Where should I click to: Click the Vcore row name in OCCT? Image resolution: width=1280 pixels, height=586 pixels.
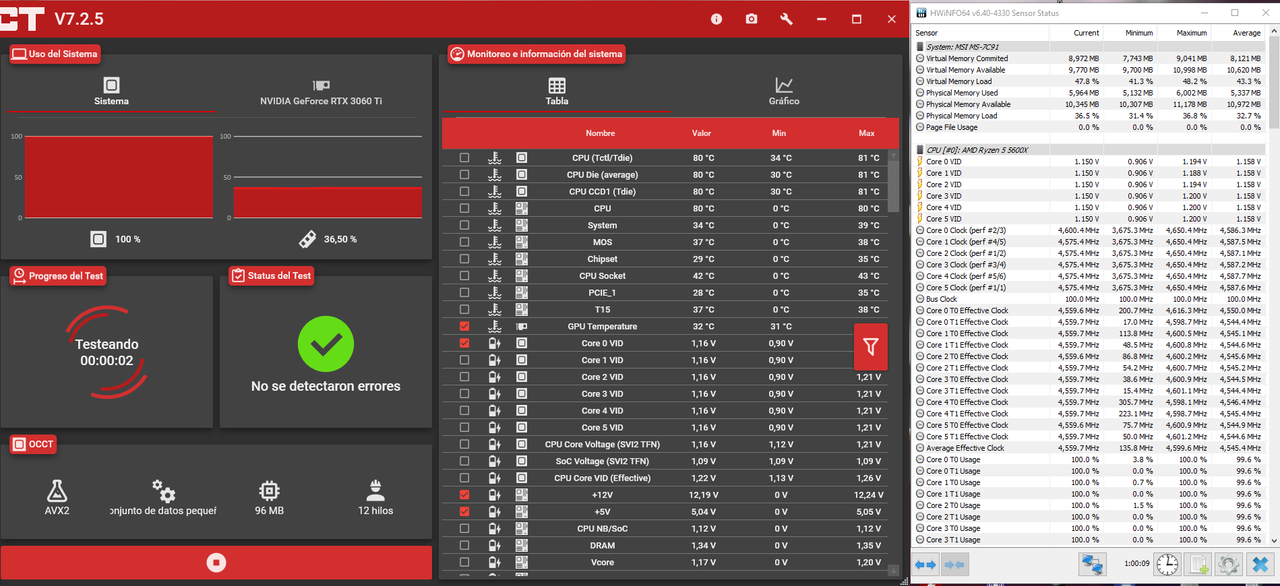pyautogui.click(x=601, y=562)
